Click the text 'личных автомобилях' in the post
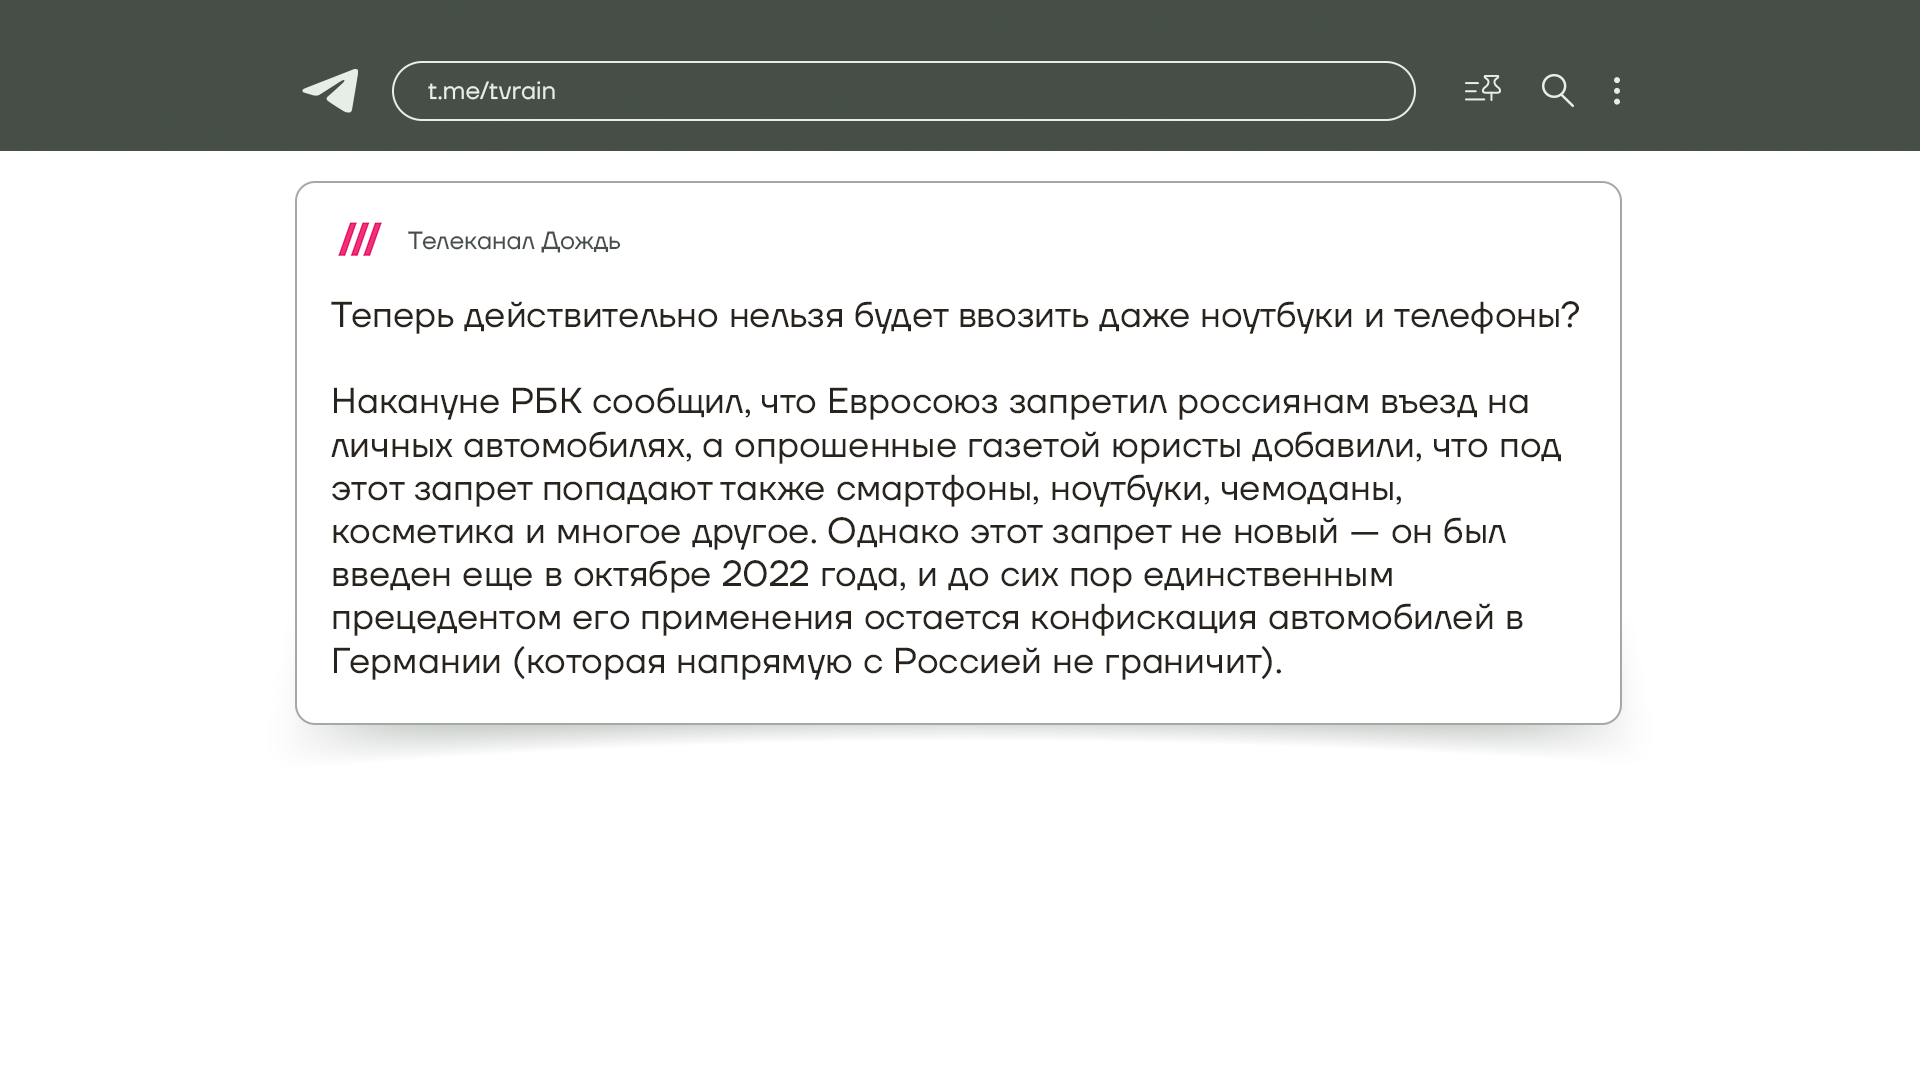 pyautogui.click(x=509, y=446)
